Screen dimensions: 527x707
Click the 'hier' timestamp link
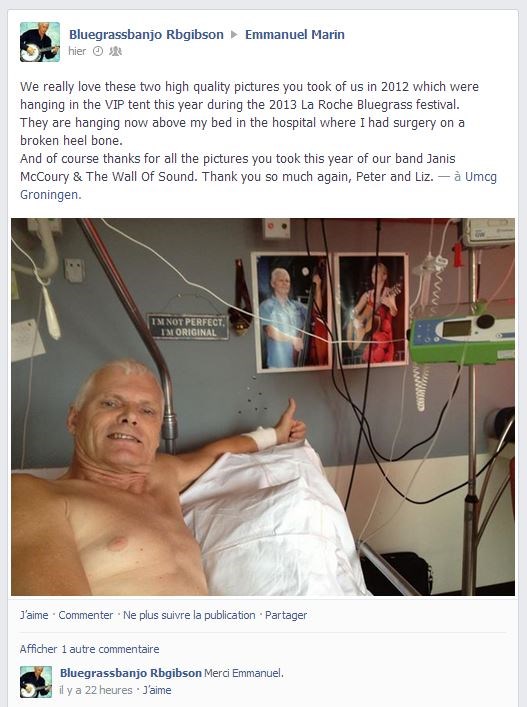point(77,51)
